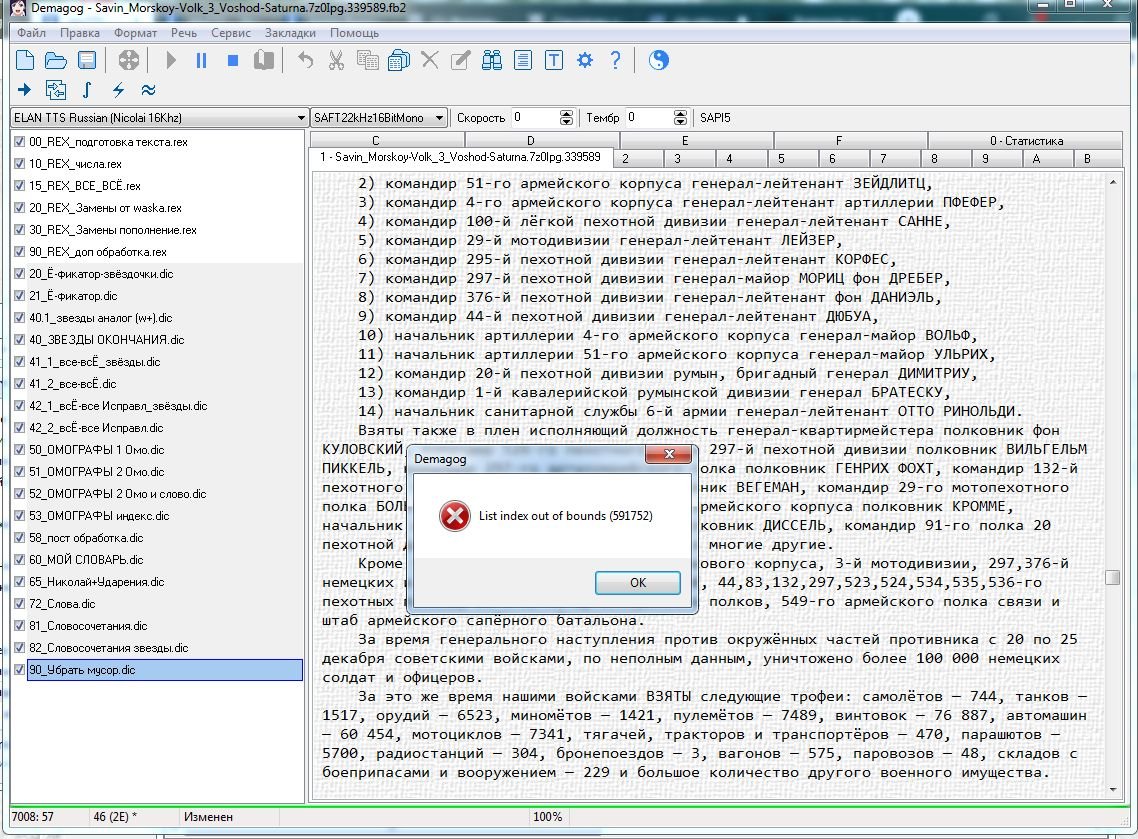Open the Речь menu
Screen dimensions: 1138x839
(184, 33)
